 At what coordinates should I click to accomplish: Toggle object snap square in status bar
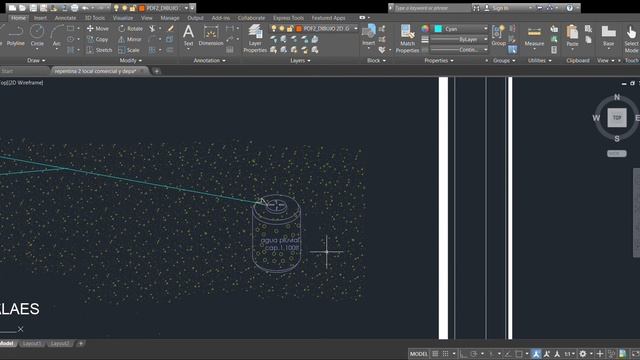click(x=519, y=354)
